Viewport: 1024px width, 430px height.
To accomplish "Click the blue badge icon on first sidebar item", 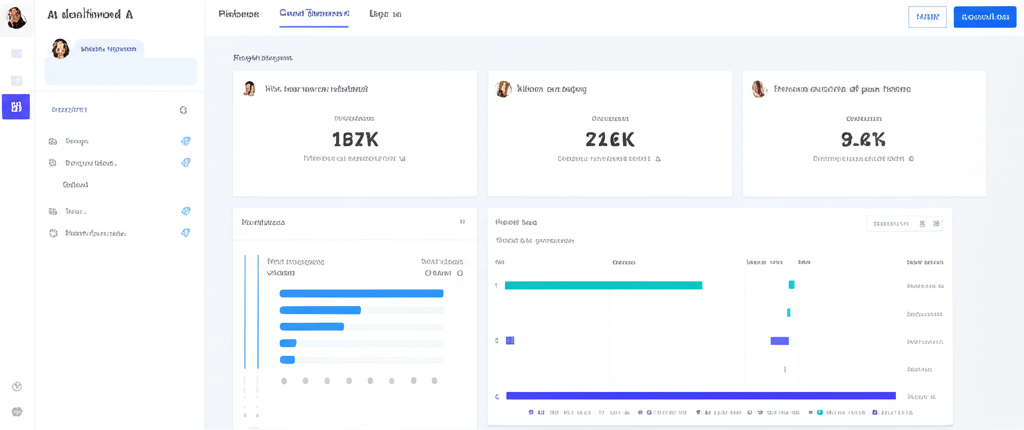I will pyautogui.click(x=185, y=141).
